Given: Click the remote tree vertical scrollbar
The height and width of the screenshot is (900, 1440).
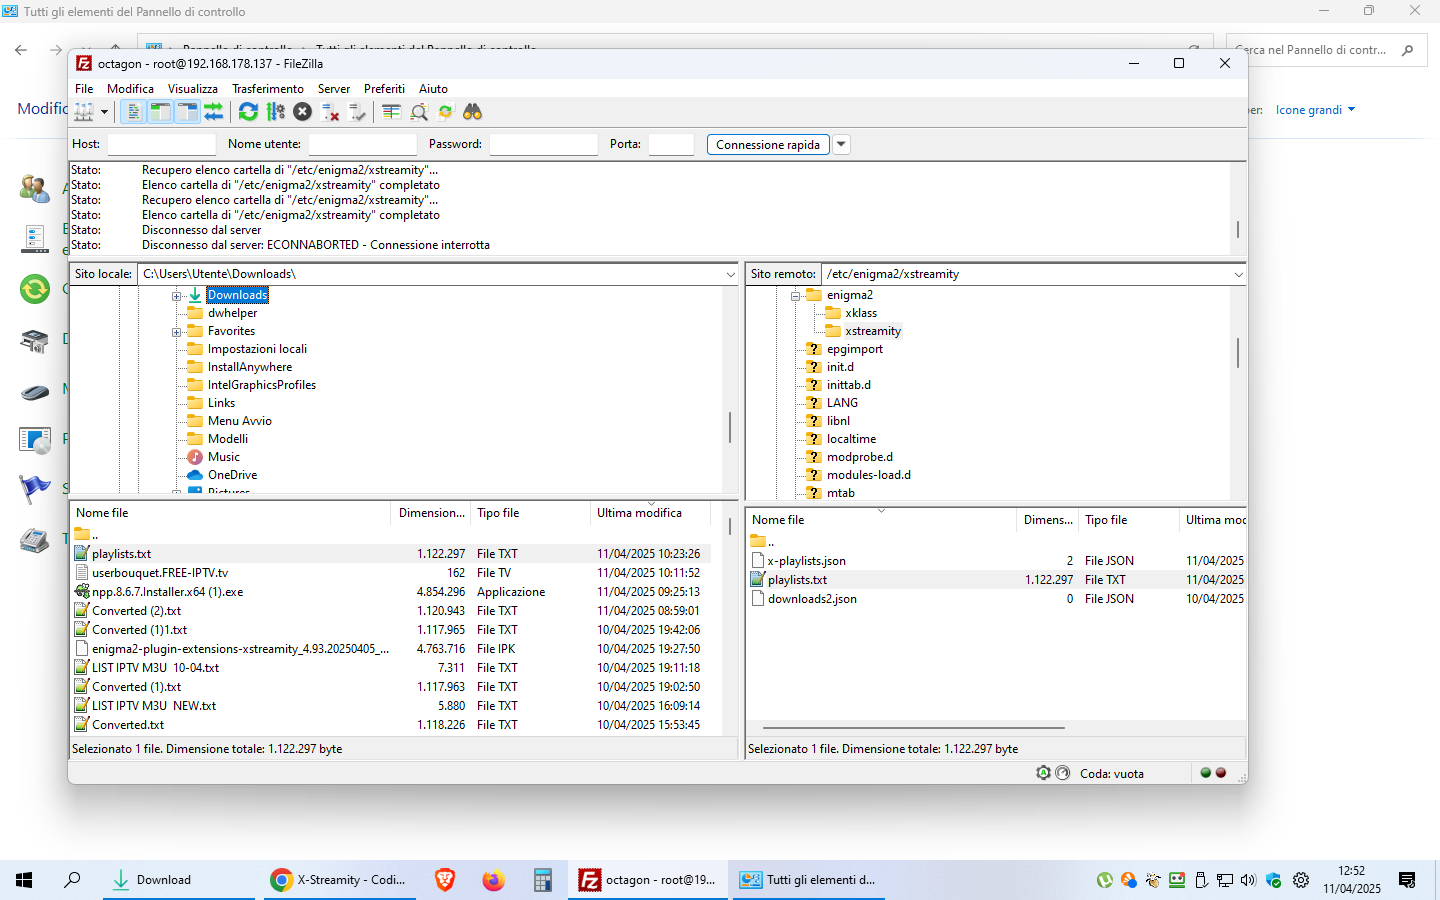Looking at the screenshot, I should pos(1238,353).
